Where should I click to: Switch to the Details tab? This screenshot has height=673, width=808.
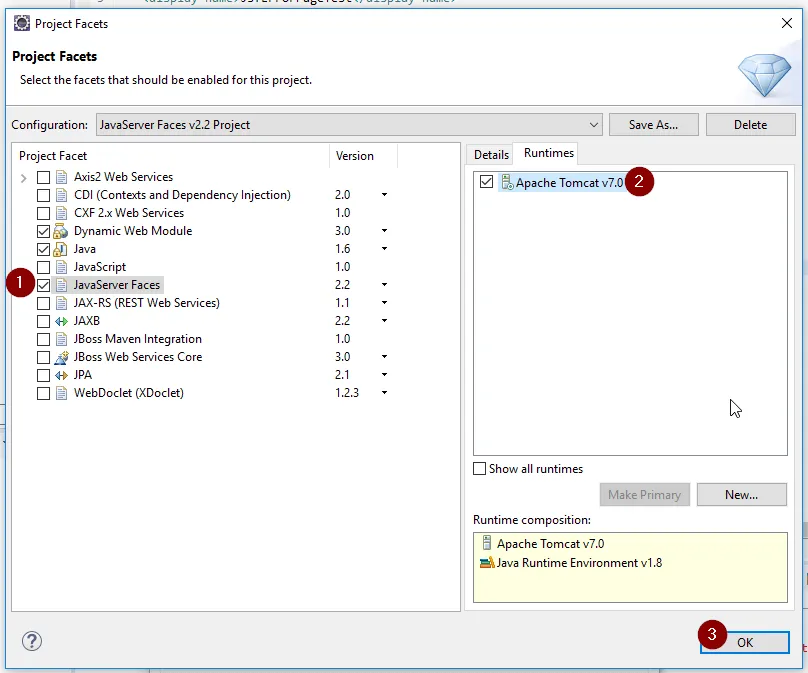point(491,154)
